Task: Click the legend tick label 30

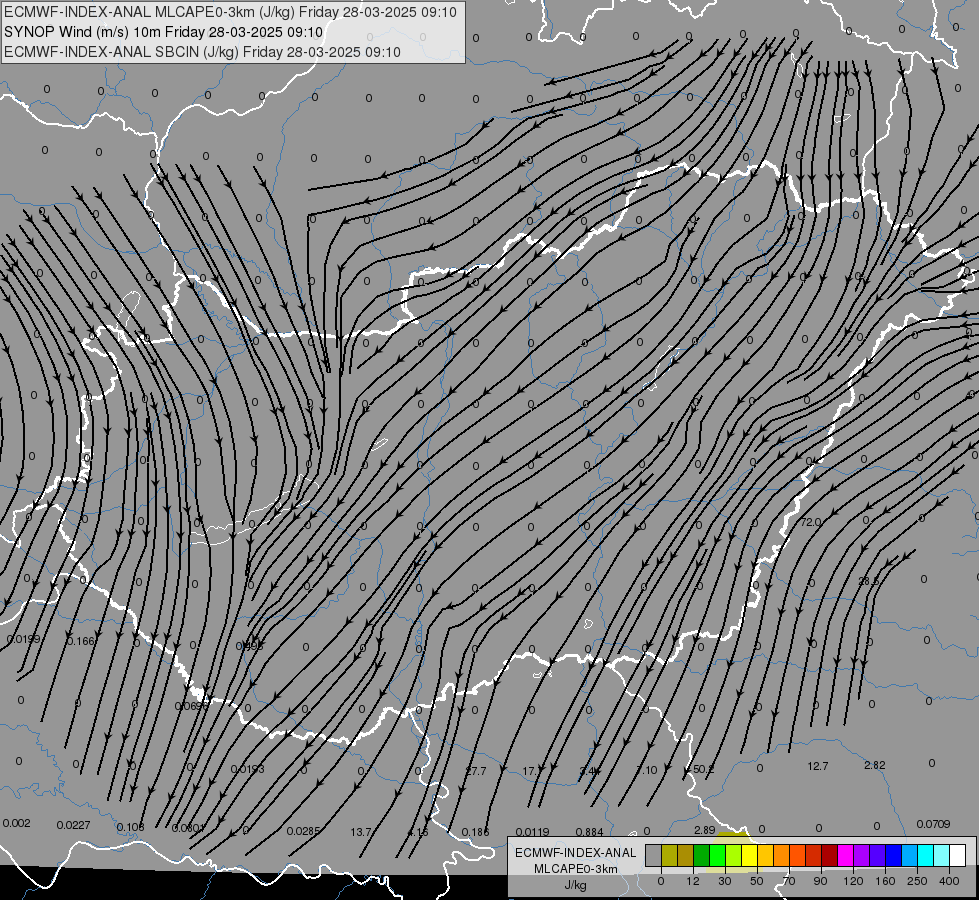Action: click(x=724, y=881)
